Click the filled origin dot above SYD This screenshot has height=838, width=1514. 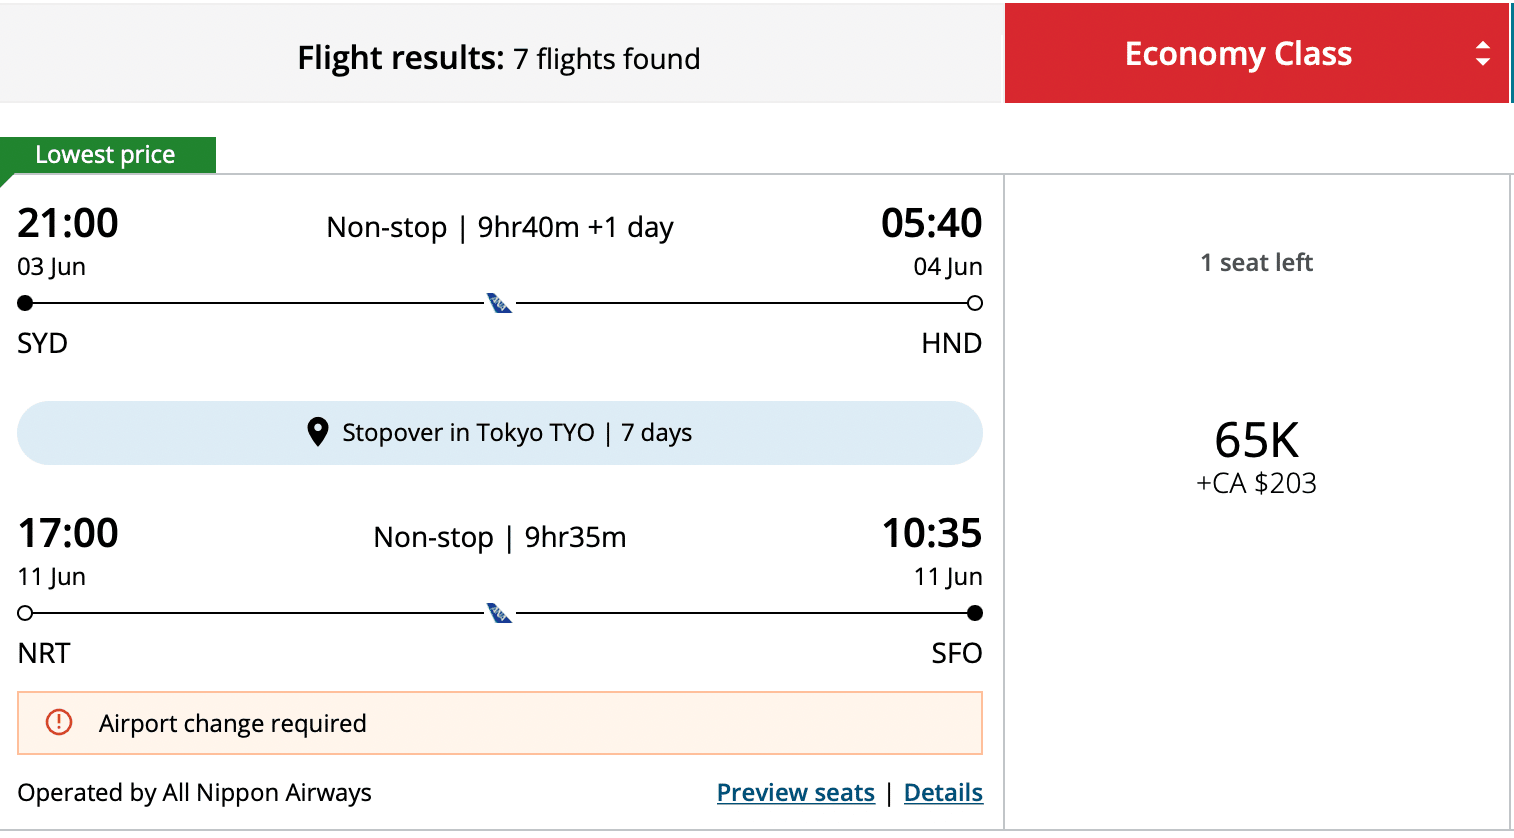pyautogui.click(x=26, y=303)
